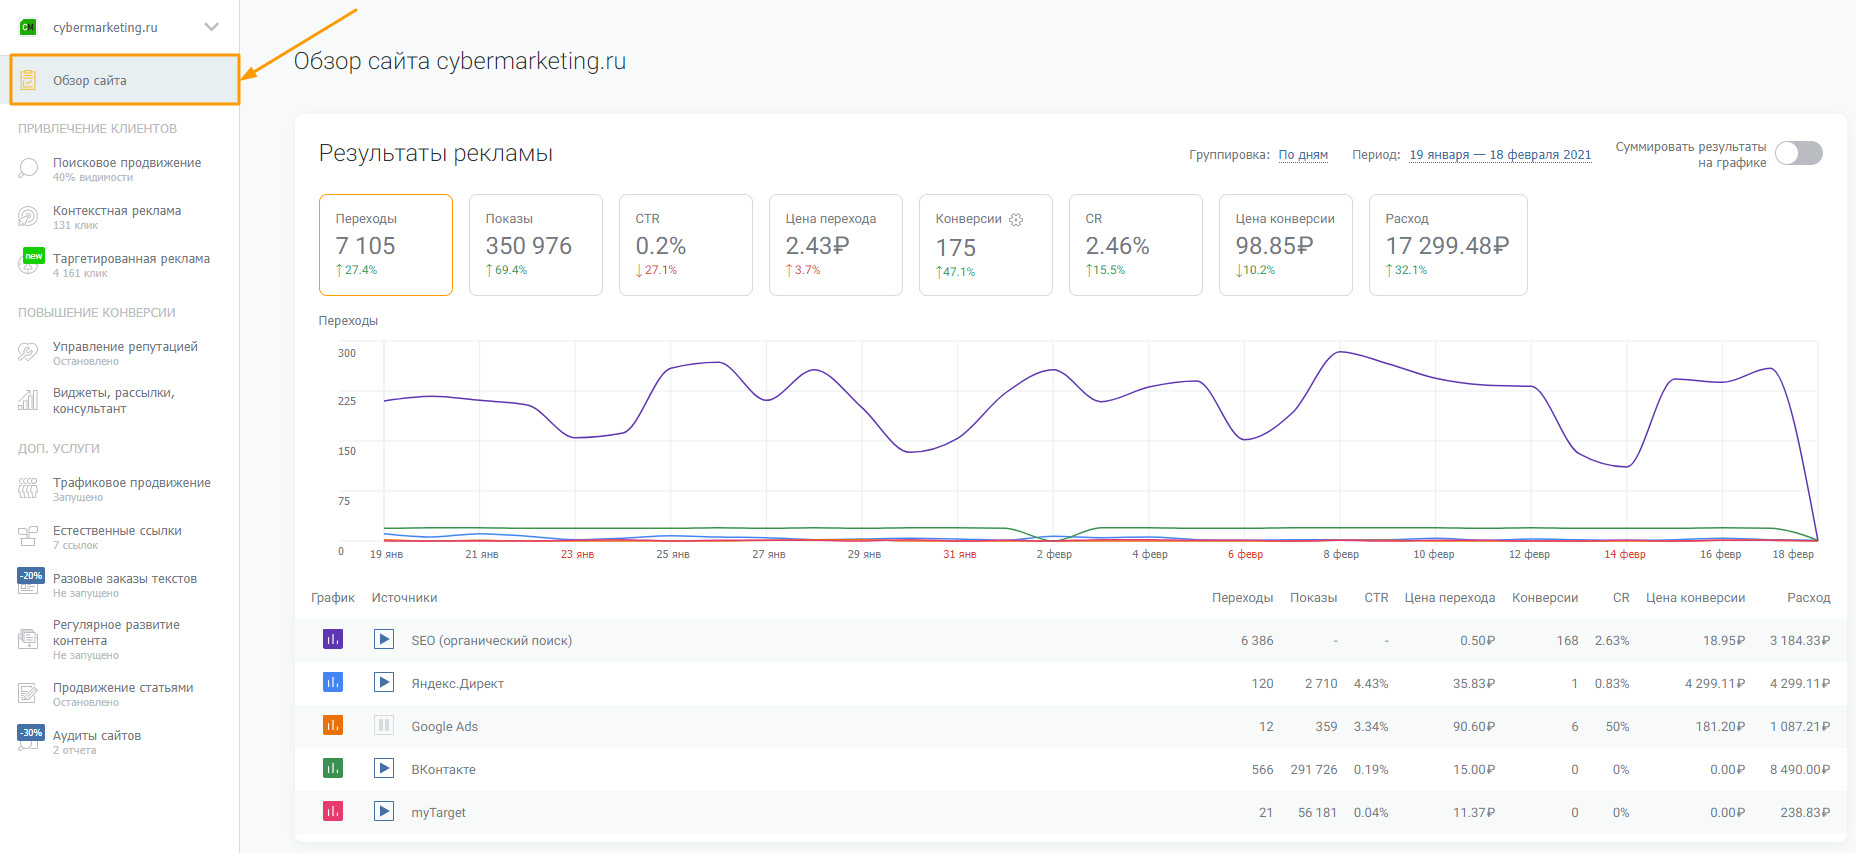The height and width of the screenshot is (853, 1856).
Task: Click Яндекс.Директ source name
Action: 458,684
